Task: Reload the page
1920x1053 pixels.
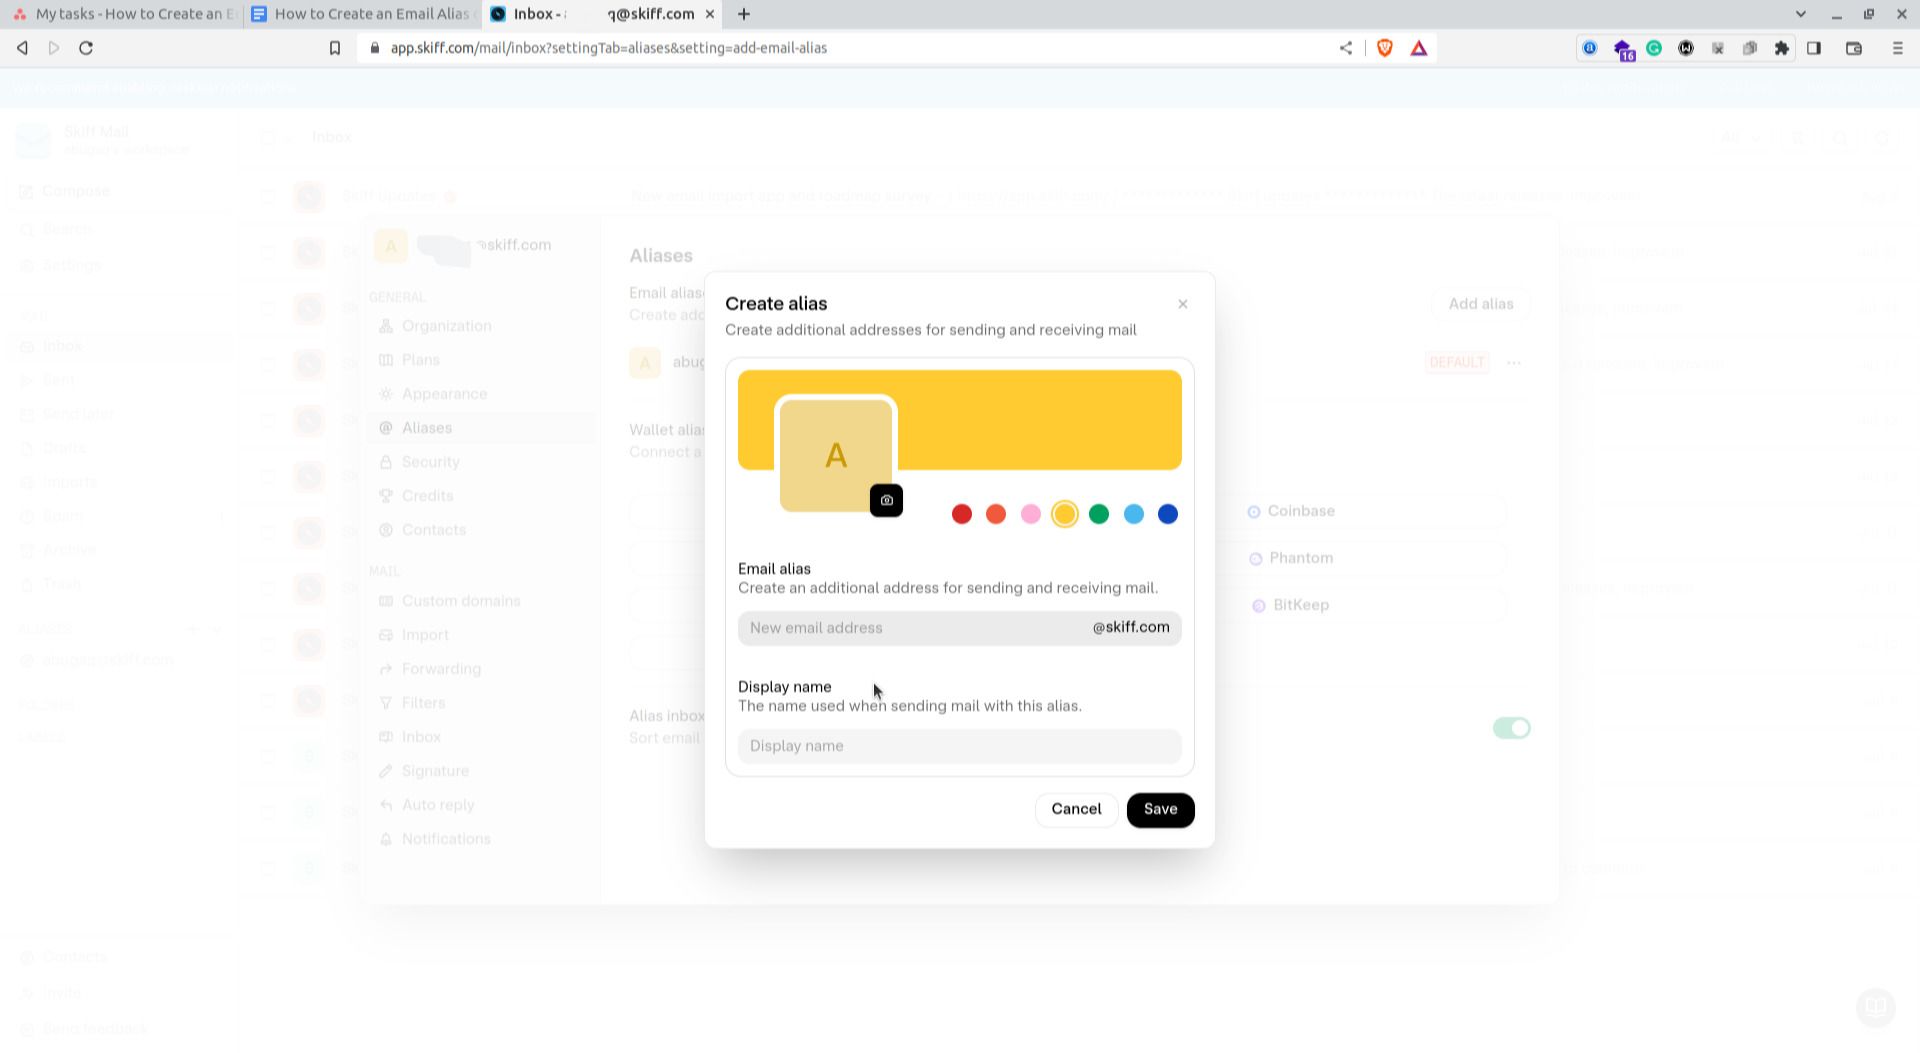Action: 86,48
